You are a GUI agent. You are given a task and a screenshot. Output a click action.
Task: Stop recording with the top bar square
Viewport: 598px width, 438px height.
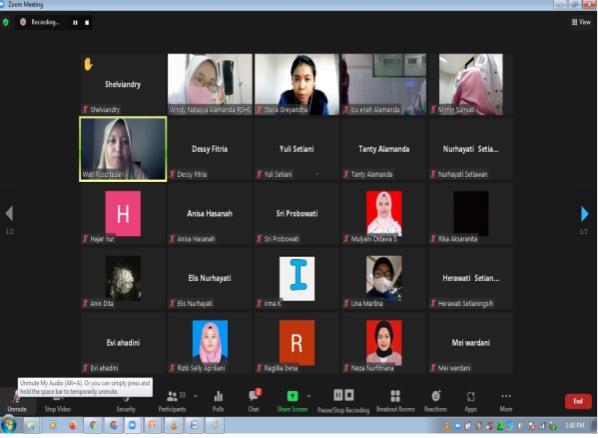tap(87, 23)
